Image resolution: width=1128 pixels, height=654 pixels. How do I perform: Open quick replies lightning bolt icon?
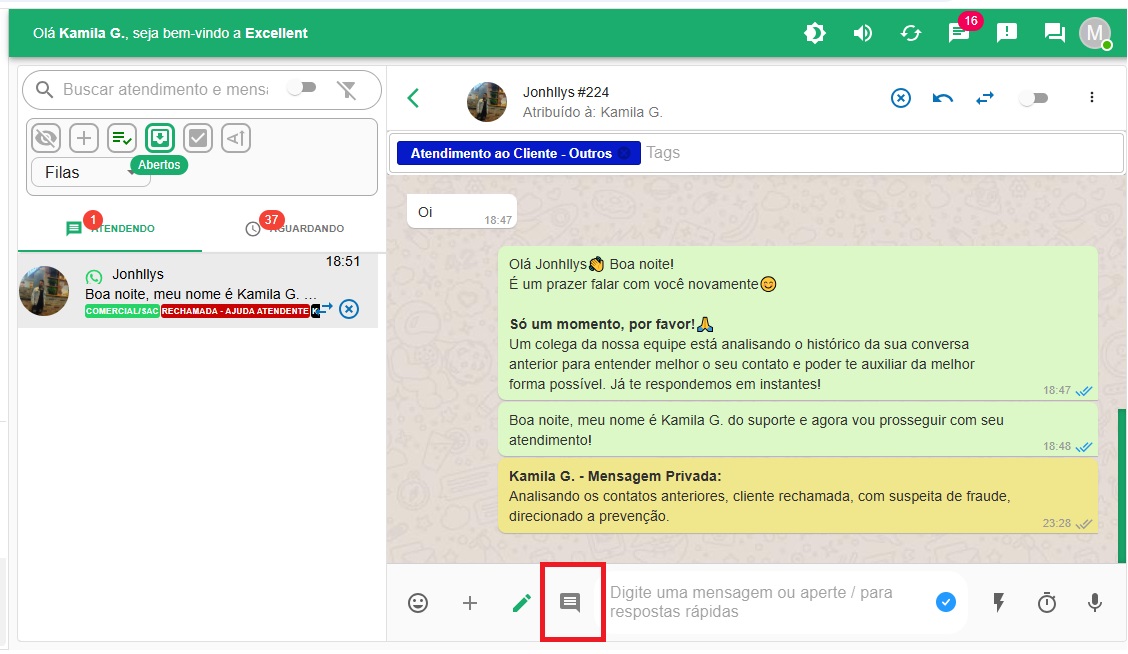point(998,603)
